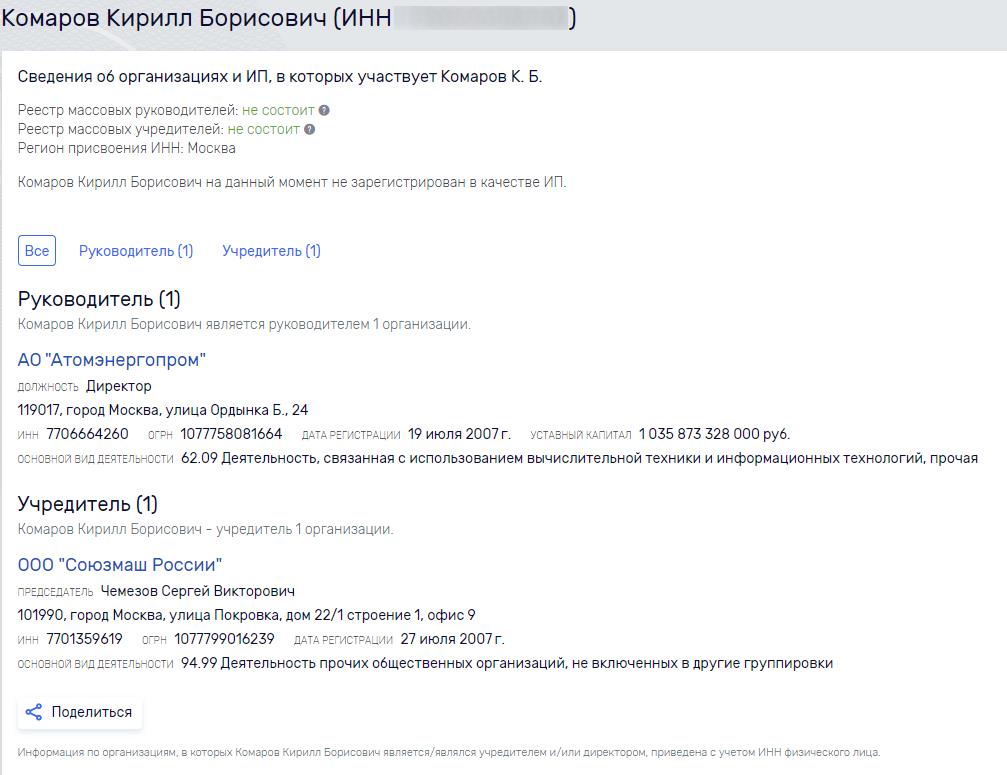The height and width of the screenshot is (775, 1007).
Task: Click the activity code 94.99 description
Action: [x=507, y=663]
